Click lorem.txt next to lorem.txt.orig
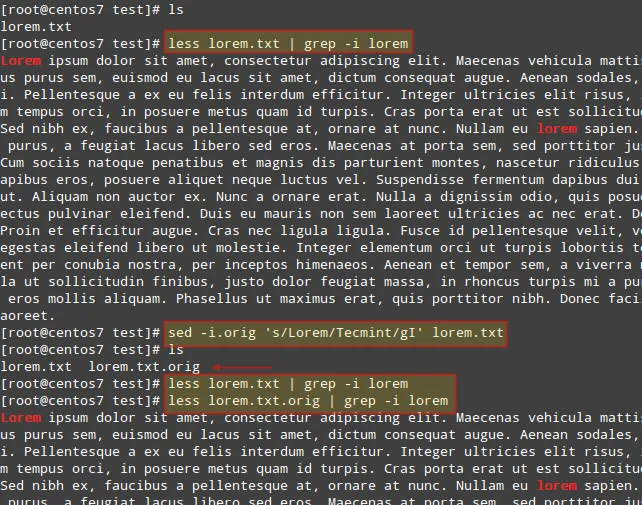Screen dimensions: 642x505 (x=36, y=367)
